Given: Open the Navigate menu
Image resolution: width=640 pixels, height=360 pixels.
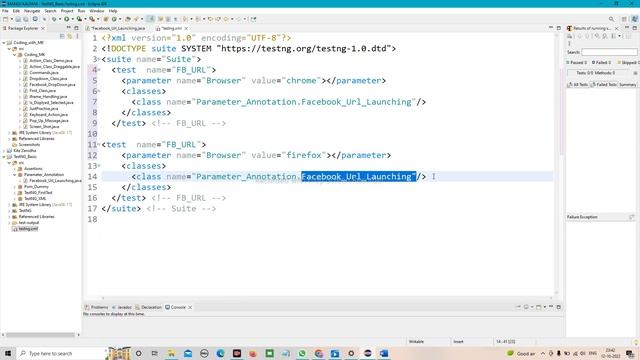Looking at the screenshot, I should pos(32,11).
